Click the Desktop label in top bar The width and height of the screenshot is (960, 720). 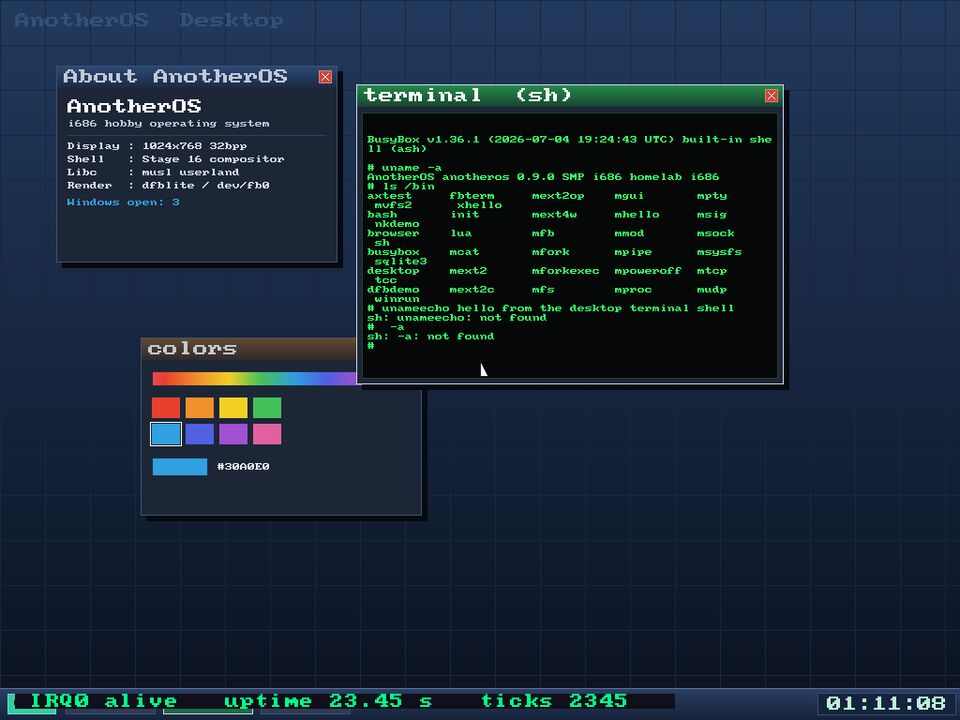pyautogui.click(x=231, y=20)
